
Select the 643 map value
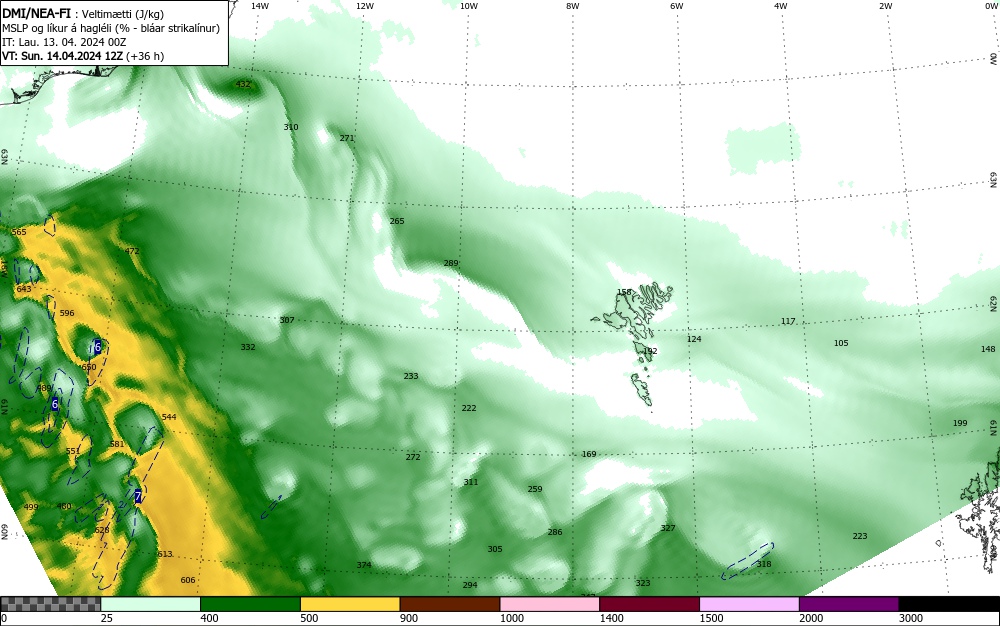point(24,289)
